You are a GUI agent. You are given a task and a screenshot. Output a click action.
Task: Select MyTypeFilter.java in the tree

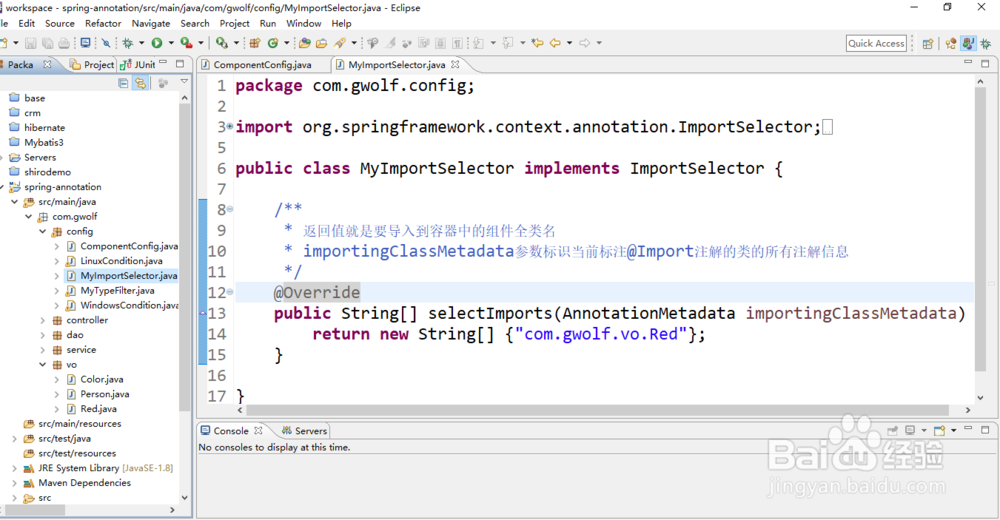click(x=117, y=290)
